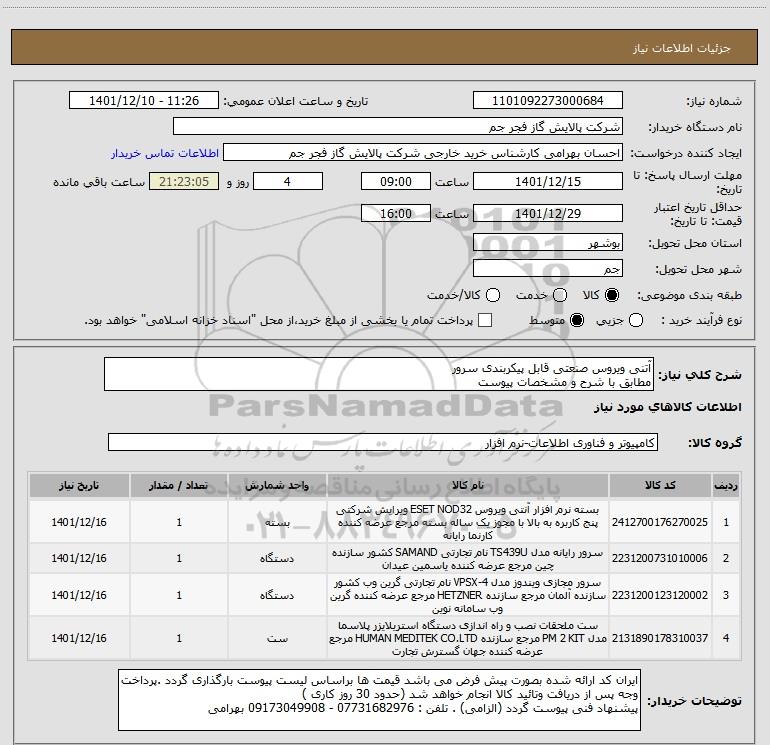The width and height of the screenshot is (770, 745).
Task: Click the نام کالا column header
Action: (468, 486)
